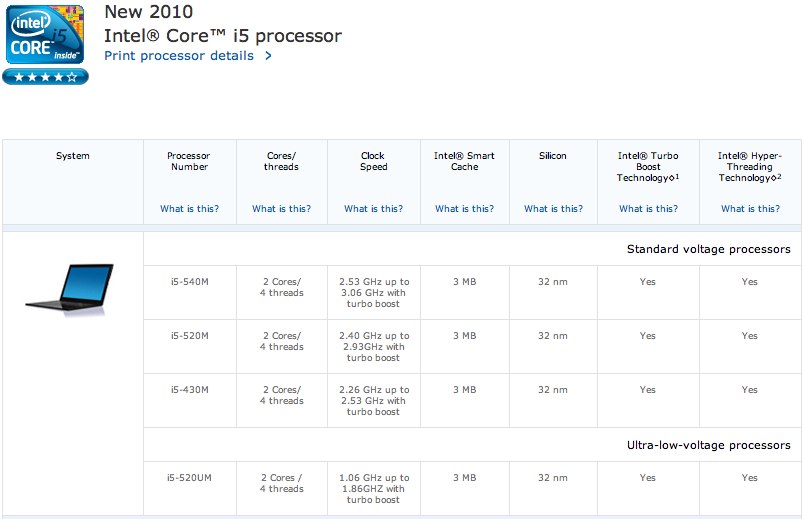Click the Intel Core i5 processor heading

[223, 36]
